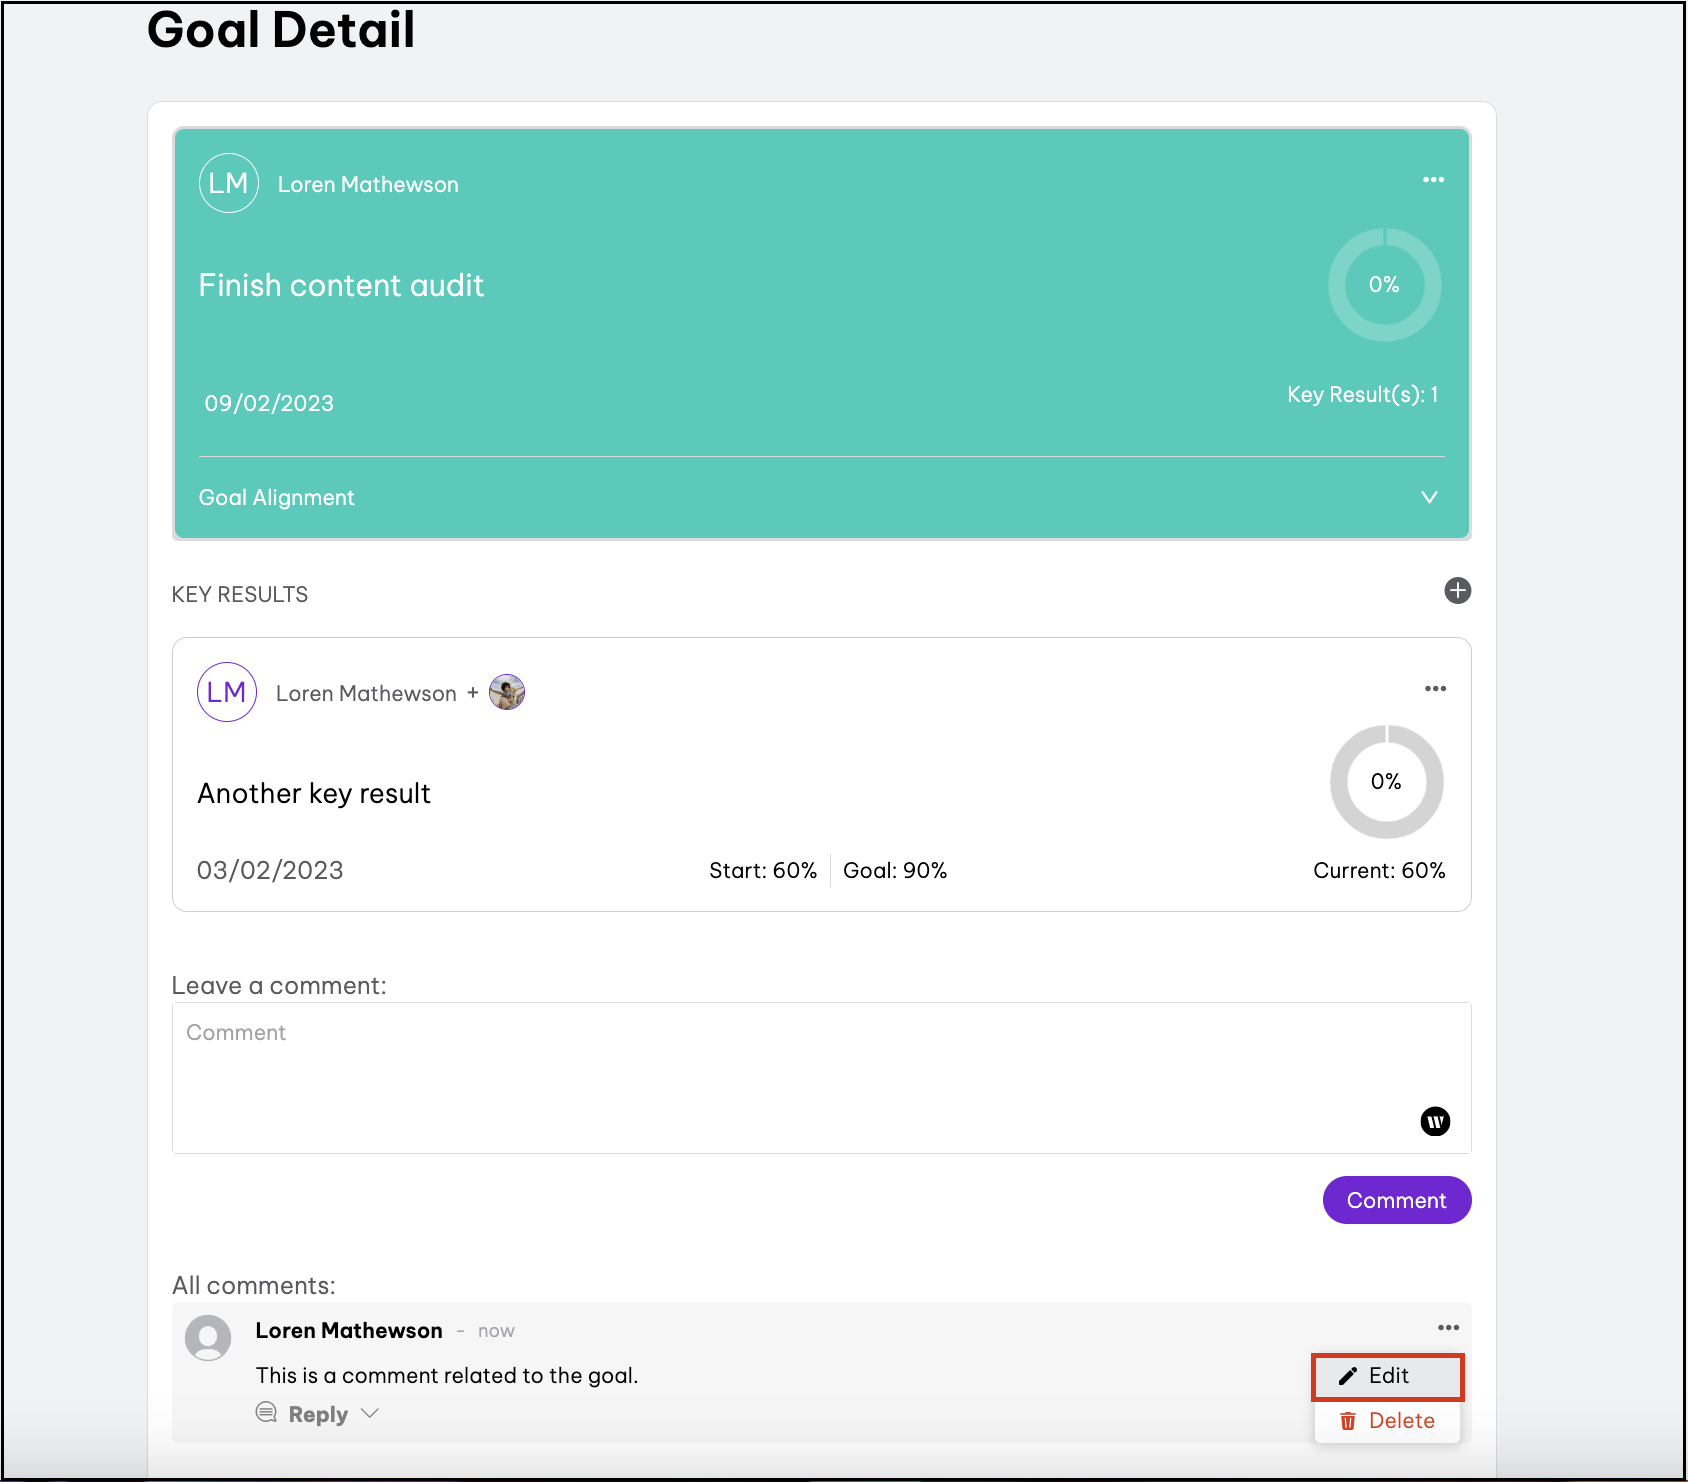Viewport: 1688px width, 1482px height.
Task: Click the LM avatar on goal card
Action: click(229, 183)
